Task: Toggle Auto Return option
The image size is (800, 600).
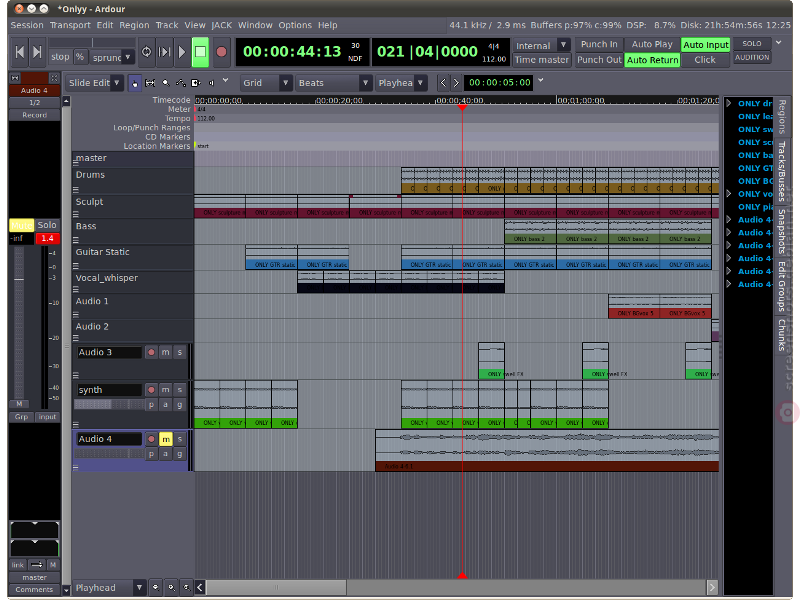Action: point(652,60)
